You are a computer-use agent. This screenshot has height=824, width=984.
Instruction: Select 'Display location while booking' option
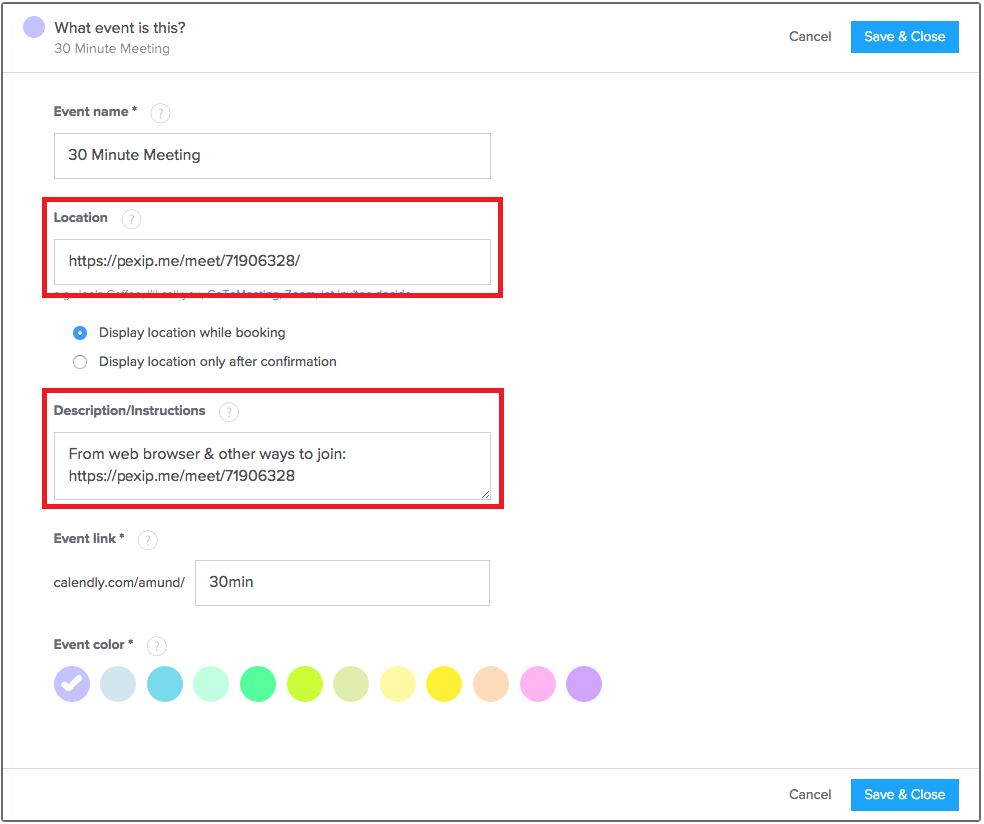click(x=80, y=333)
